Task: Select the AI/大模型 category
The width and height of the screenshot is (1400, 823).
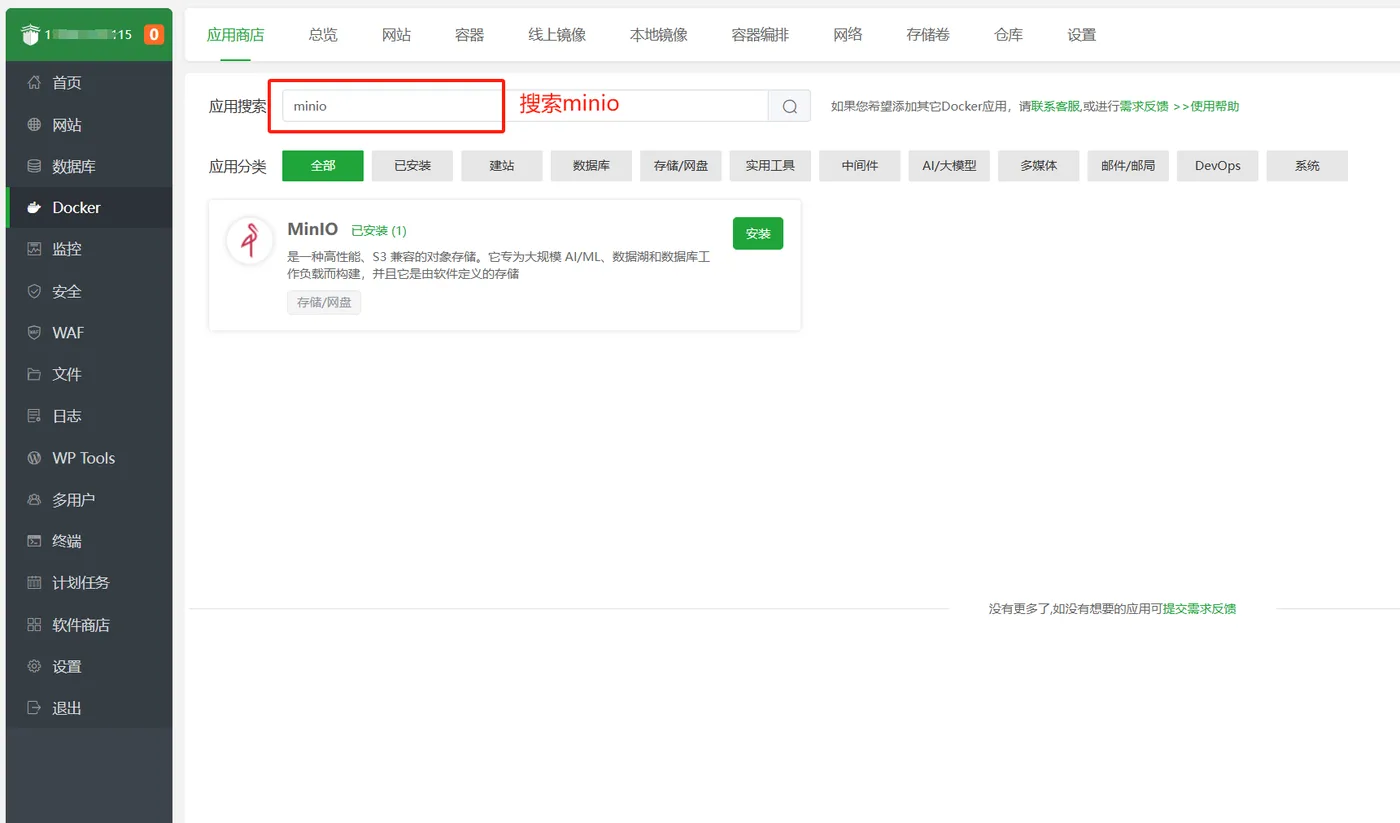Action: (949, 166)
